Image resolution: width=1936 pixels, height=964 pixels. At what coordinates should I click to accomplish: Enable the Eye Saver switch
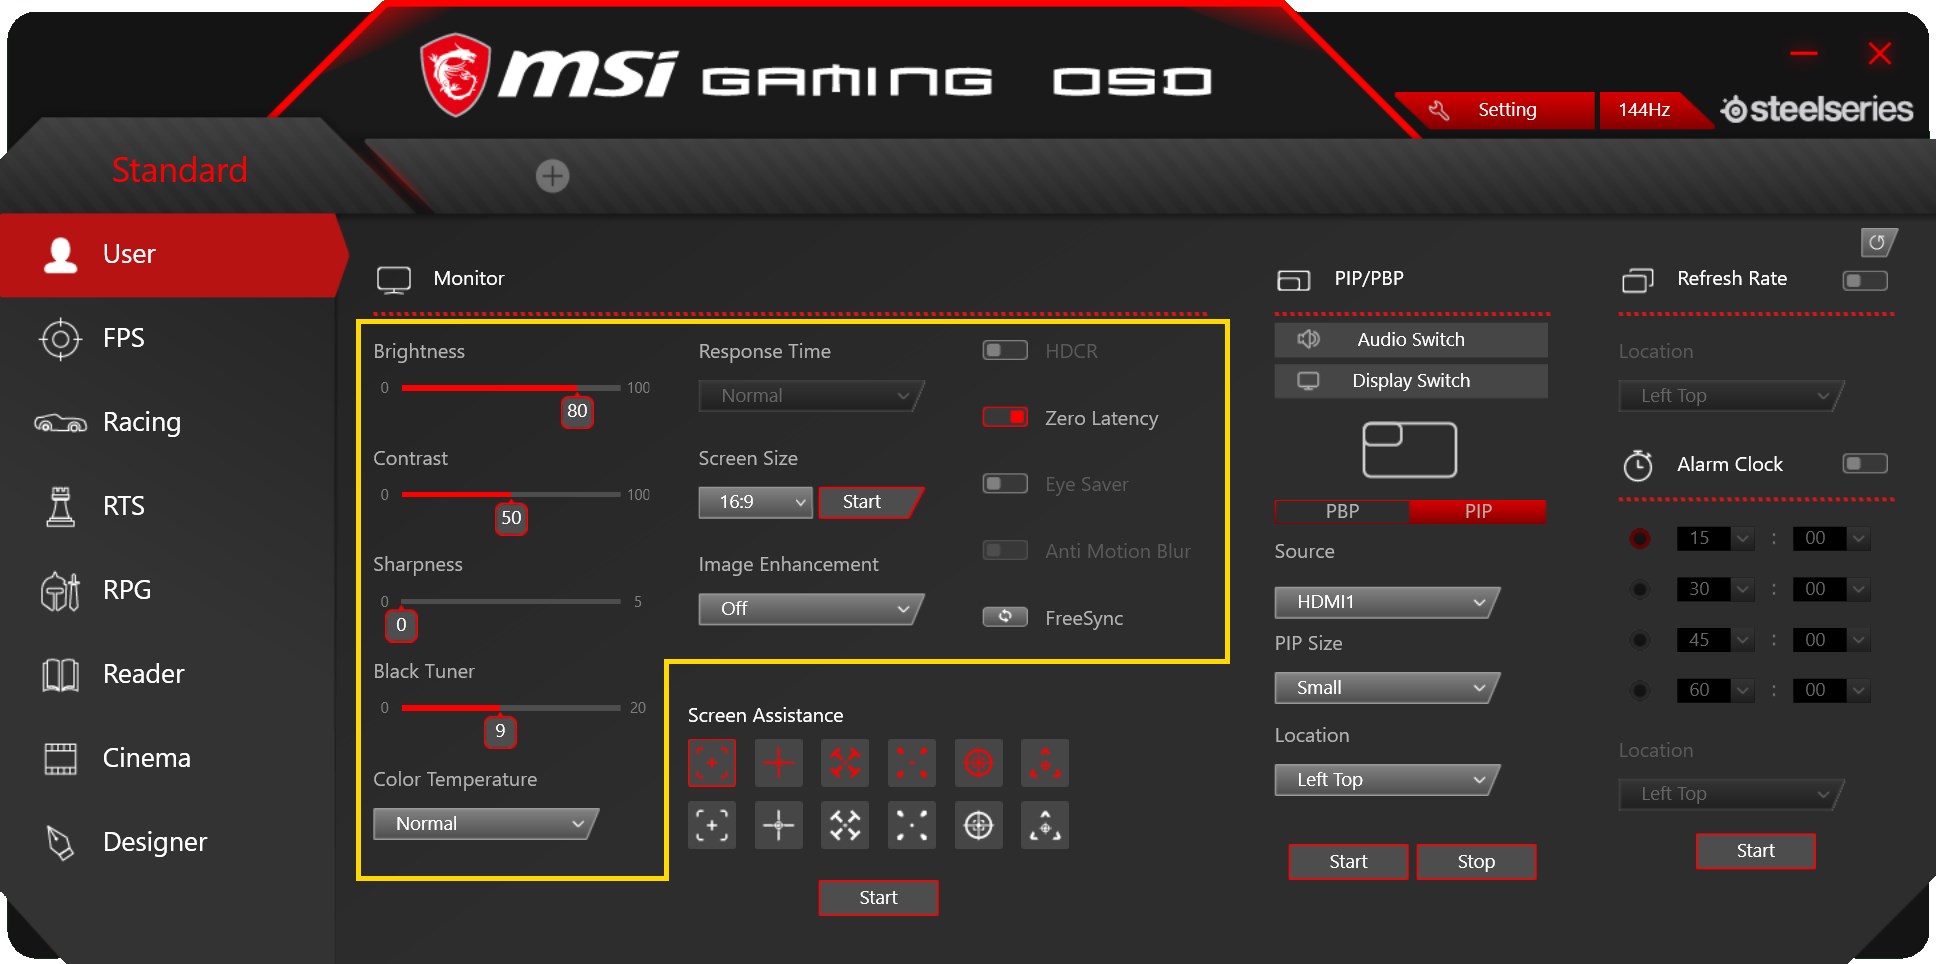[x=1005, y=484]
